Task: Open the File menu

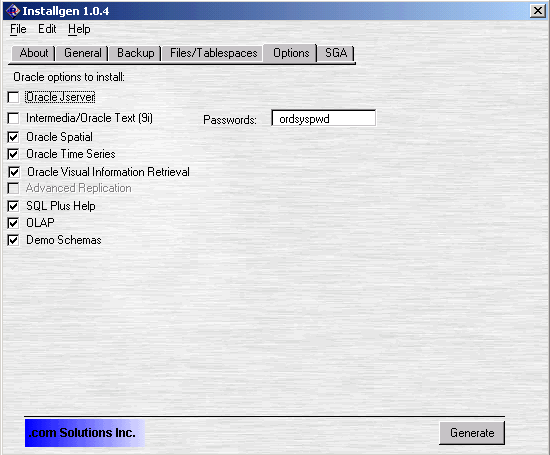Action: click(x=18, y=29)
